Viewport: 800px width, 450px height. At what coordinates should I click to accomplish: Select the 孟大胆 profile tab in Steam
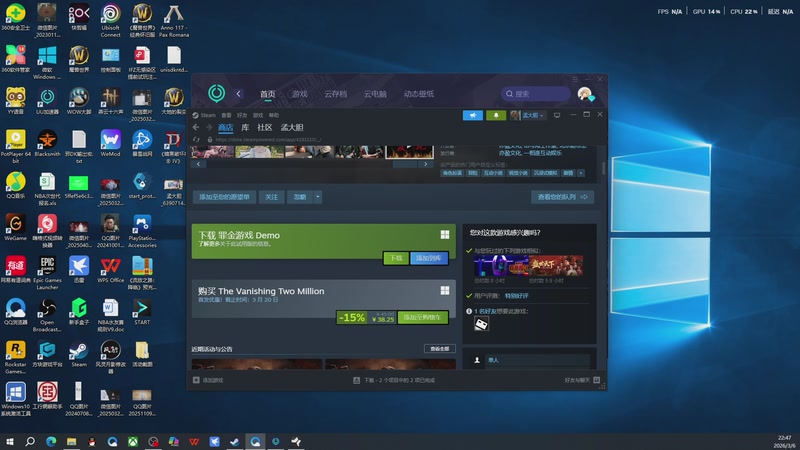pos(292,128)
